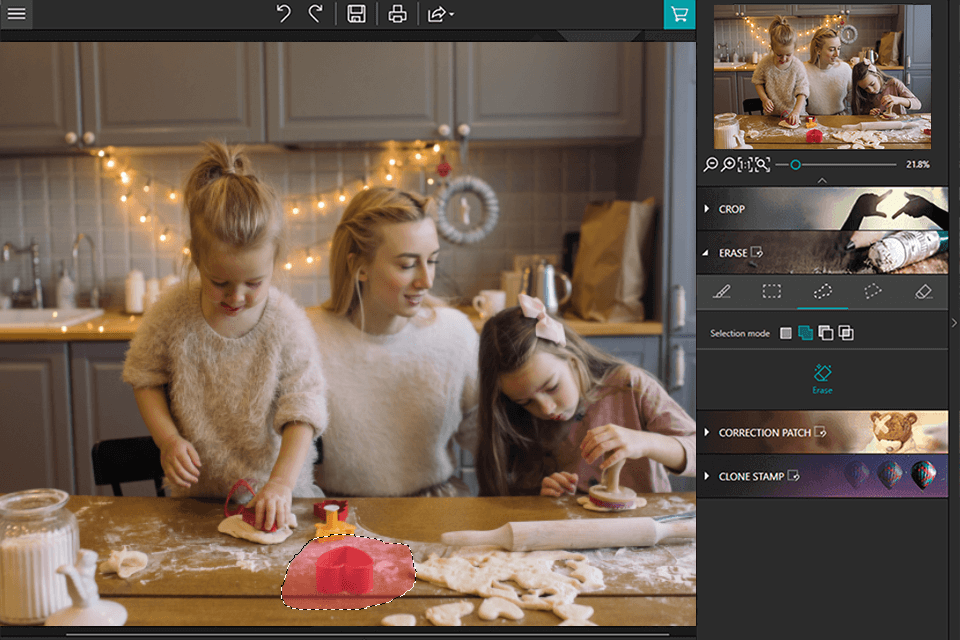The image size is (960, 640).
Task: Expand the Crop section
Action: click(x=822, y=209)
